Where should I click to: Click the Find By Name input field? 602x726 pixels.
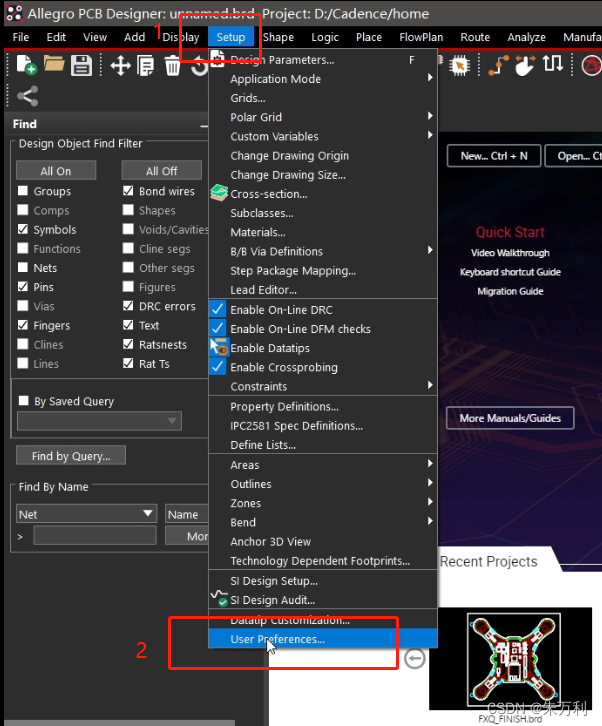click(95, 536)
